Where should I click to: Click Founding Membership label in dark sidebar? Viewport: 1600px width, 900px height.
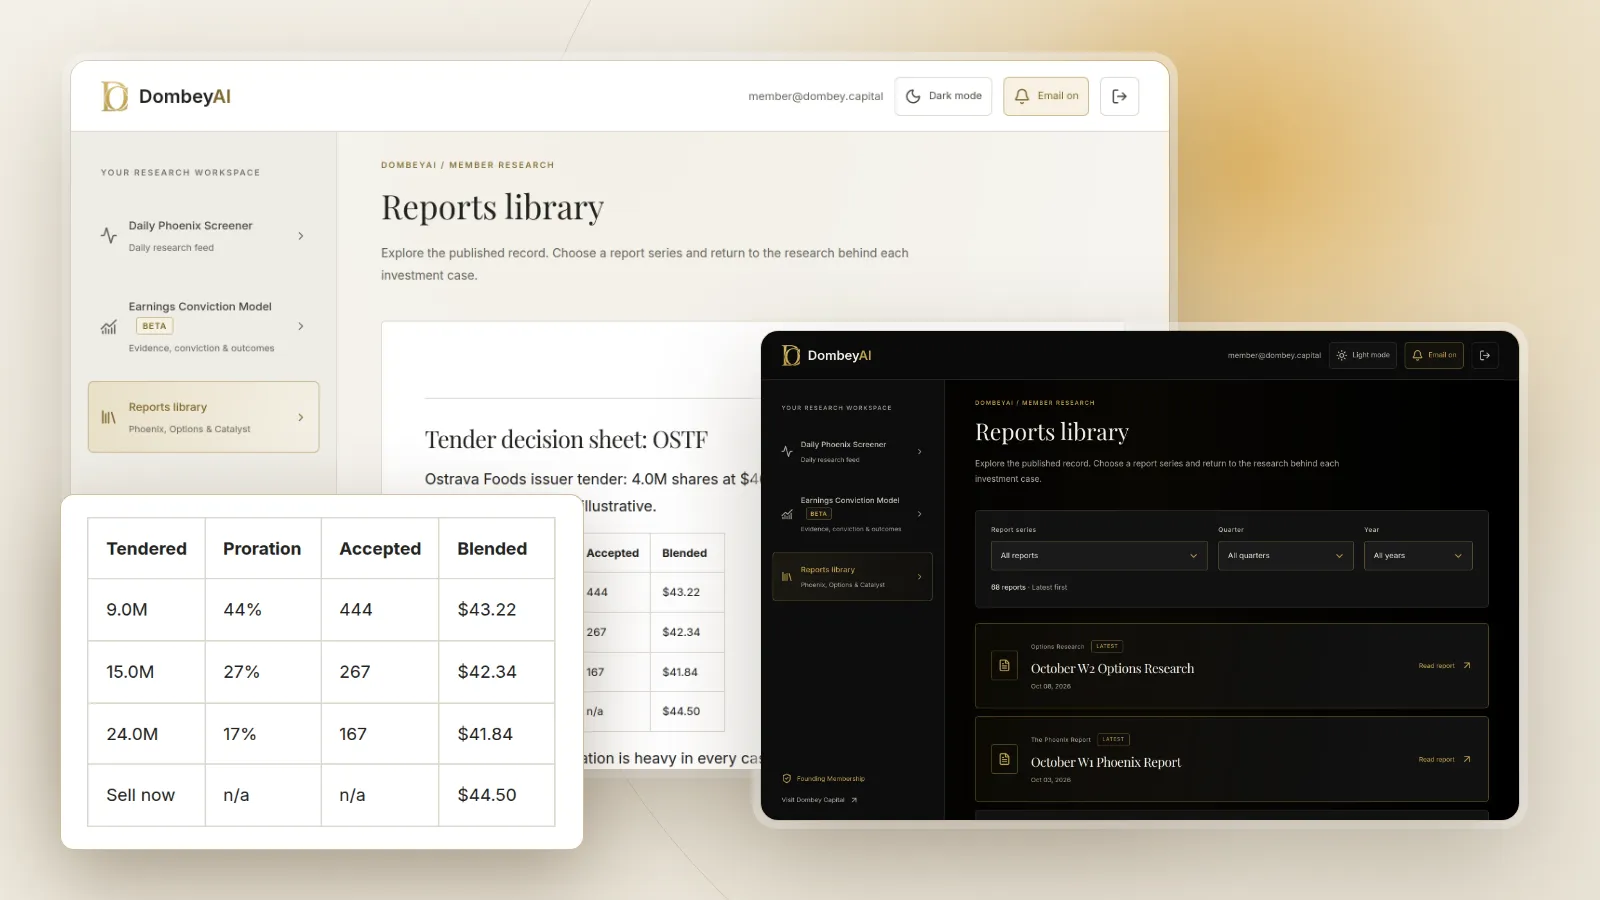click(831, 779)
